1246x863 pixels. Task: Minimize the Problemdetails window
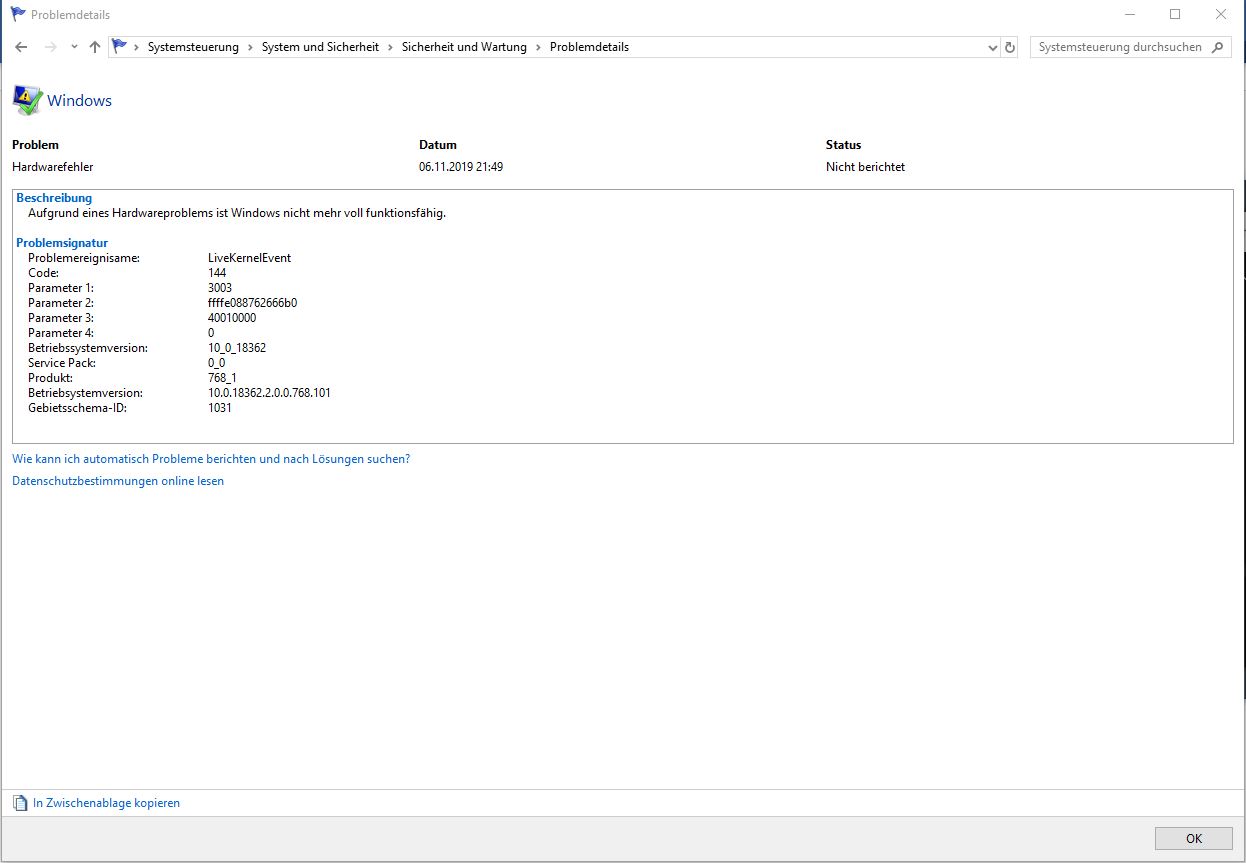(1129, 14)
